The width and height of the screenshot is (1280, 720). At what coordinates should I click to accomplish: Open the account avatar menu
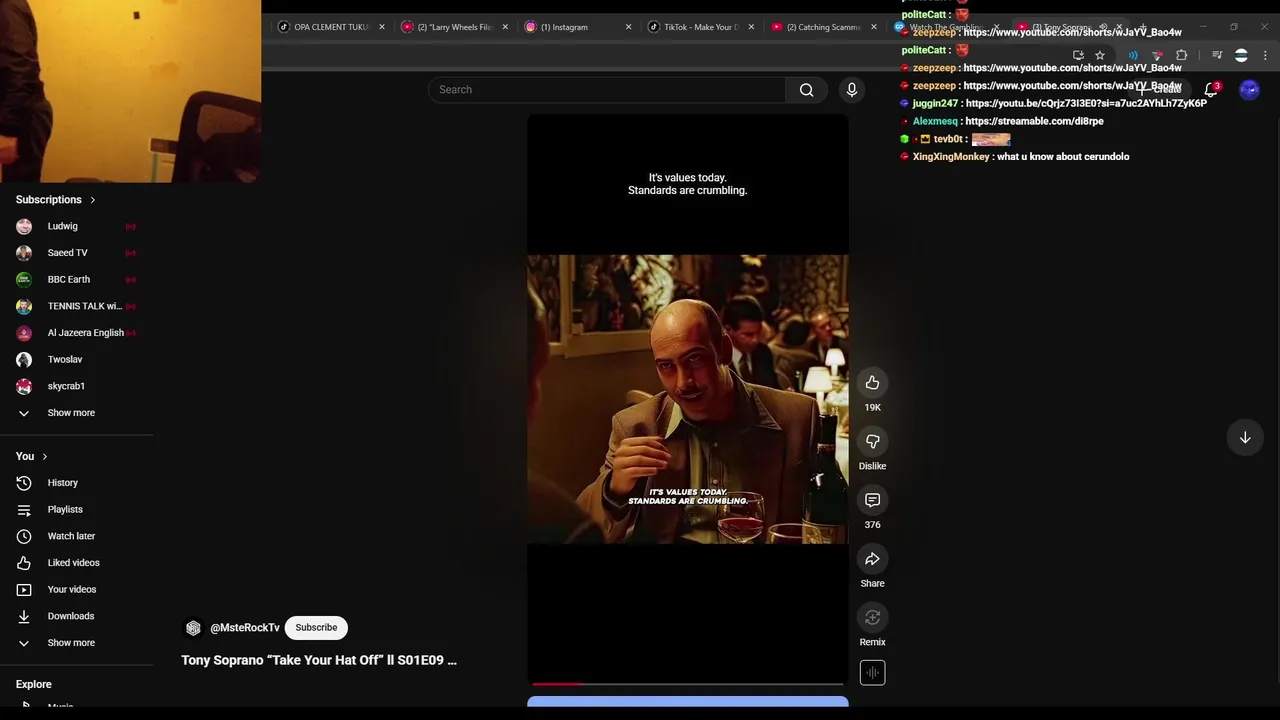pos(1249,90)
